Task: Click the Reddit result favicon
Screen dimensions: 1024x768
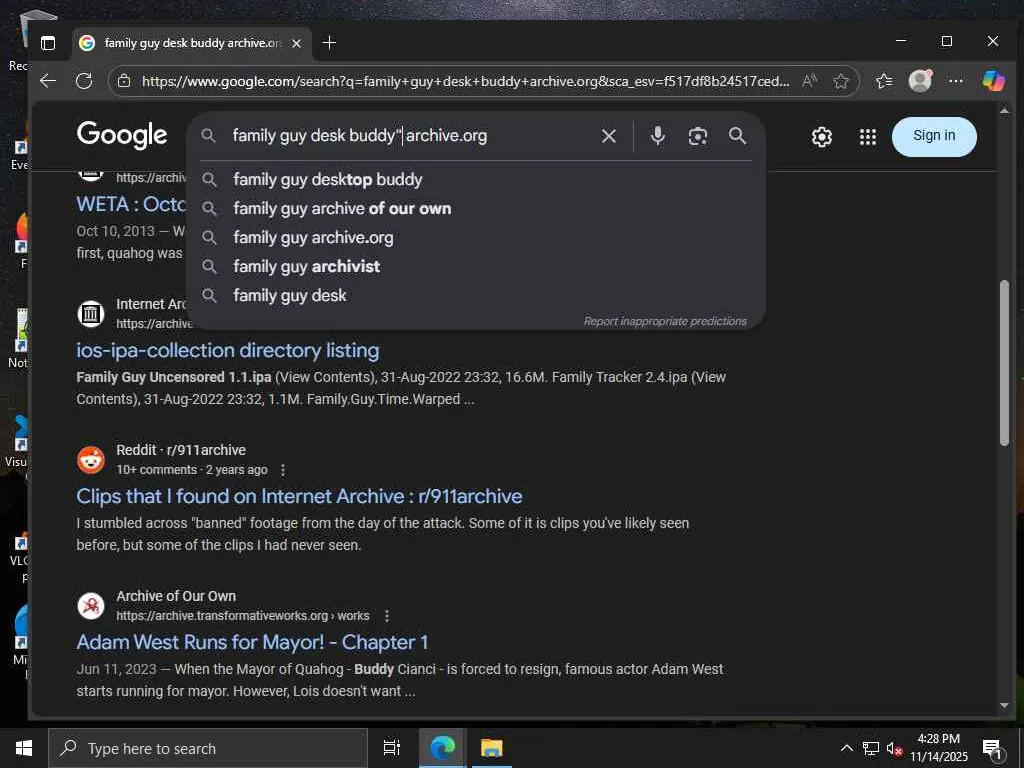Action: (91, 460)
